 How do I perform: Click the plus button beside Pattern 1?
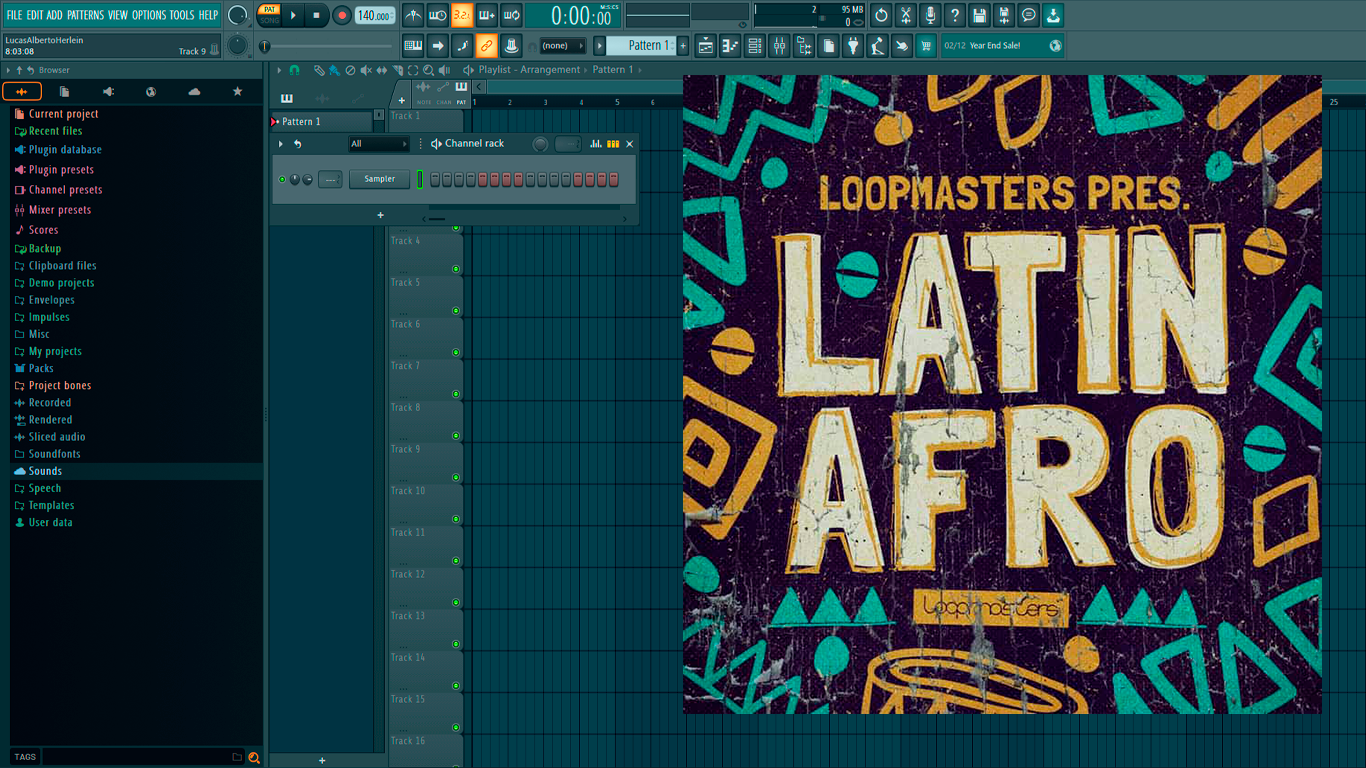pos(684,45)
